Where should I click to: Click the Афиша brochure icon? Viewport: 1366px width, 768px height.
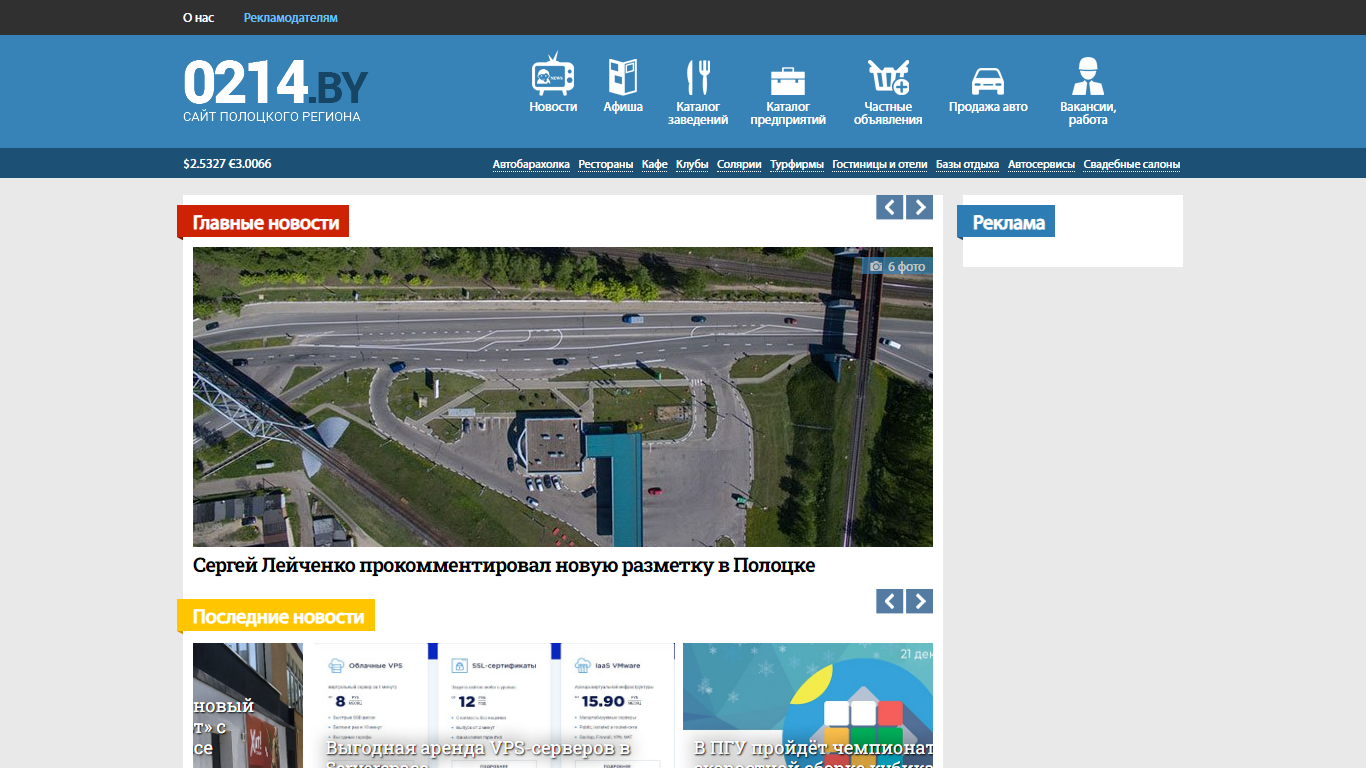coord(623,77)
